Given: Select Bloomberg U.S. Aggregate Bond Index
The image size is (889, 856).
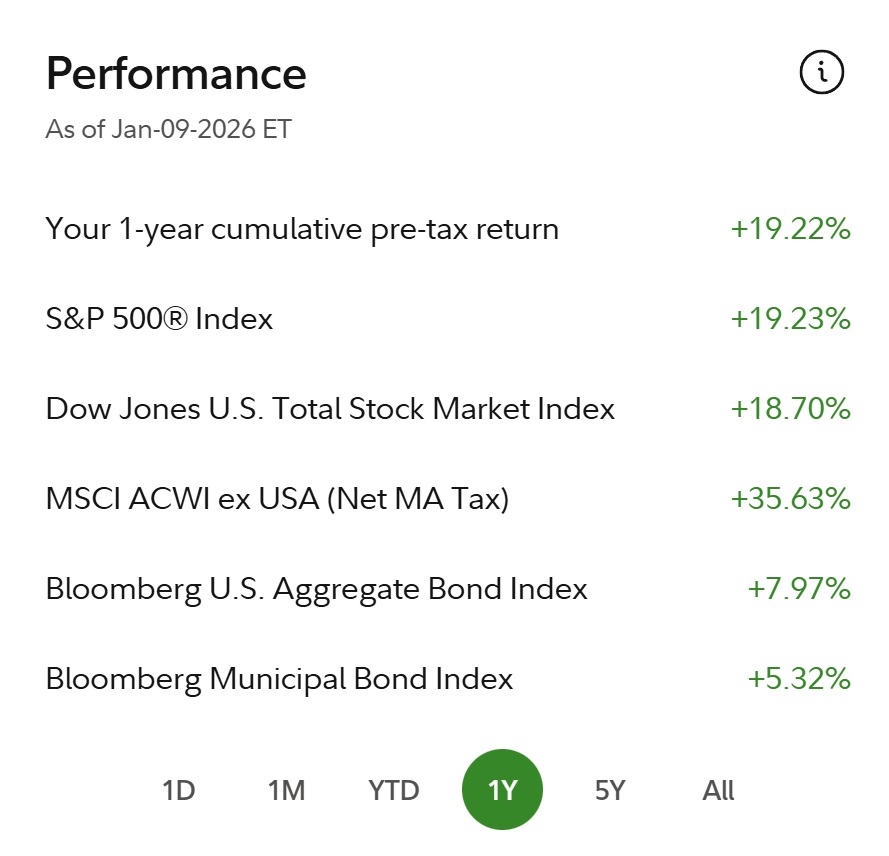Looking at the screenshot, I should coord(316,589).
